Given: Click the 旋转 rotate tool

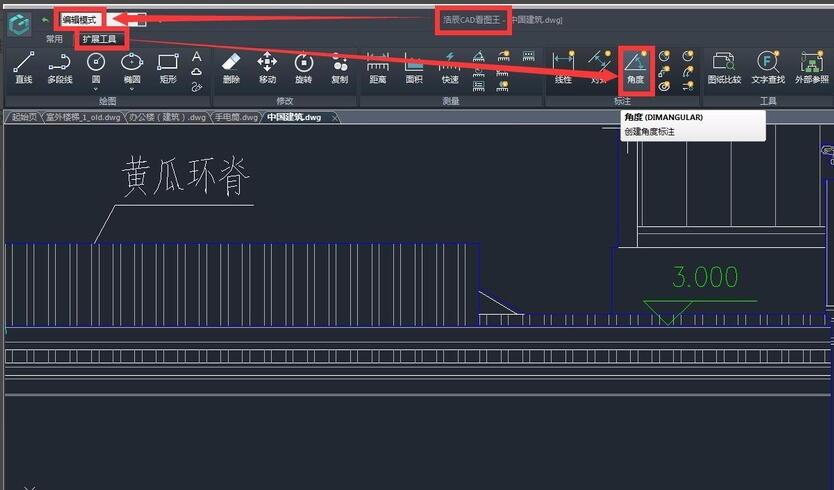Looking at the screenshot, I should 303,67.
